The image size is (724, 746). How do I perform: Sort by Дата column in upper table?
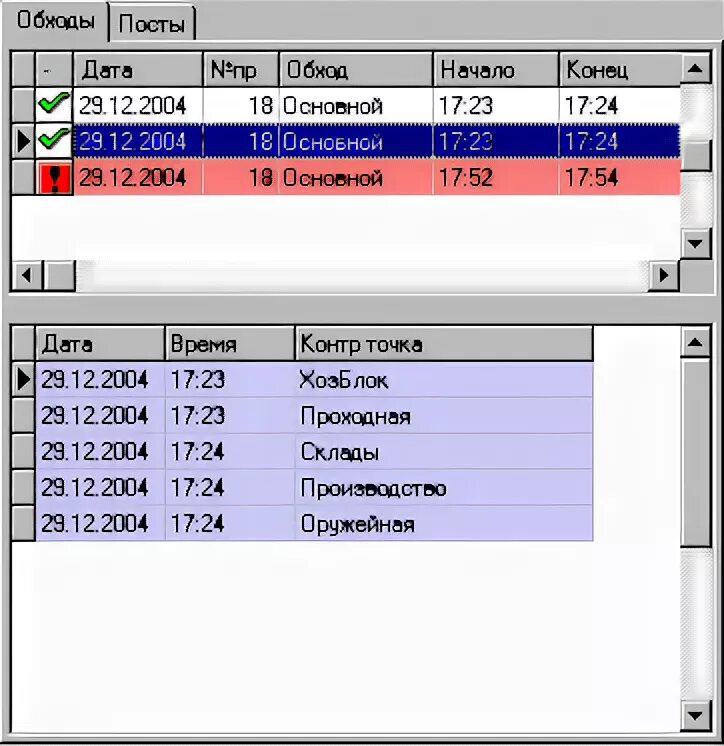click(138, 69)
